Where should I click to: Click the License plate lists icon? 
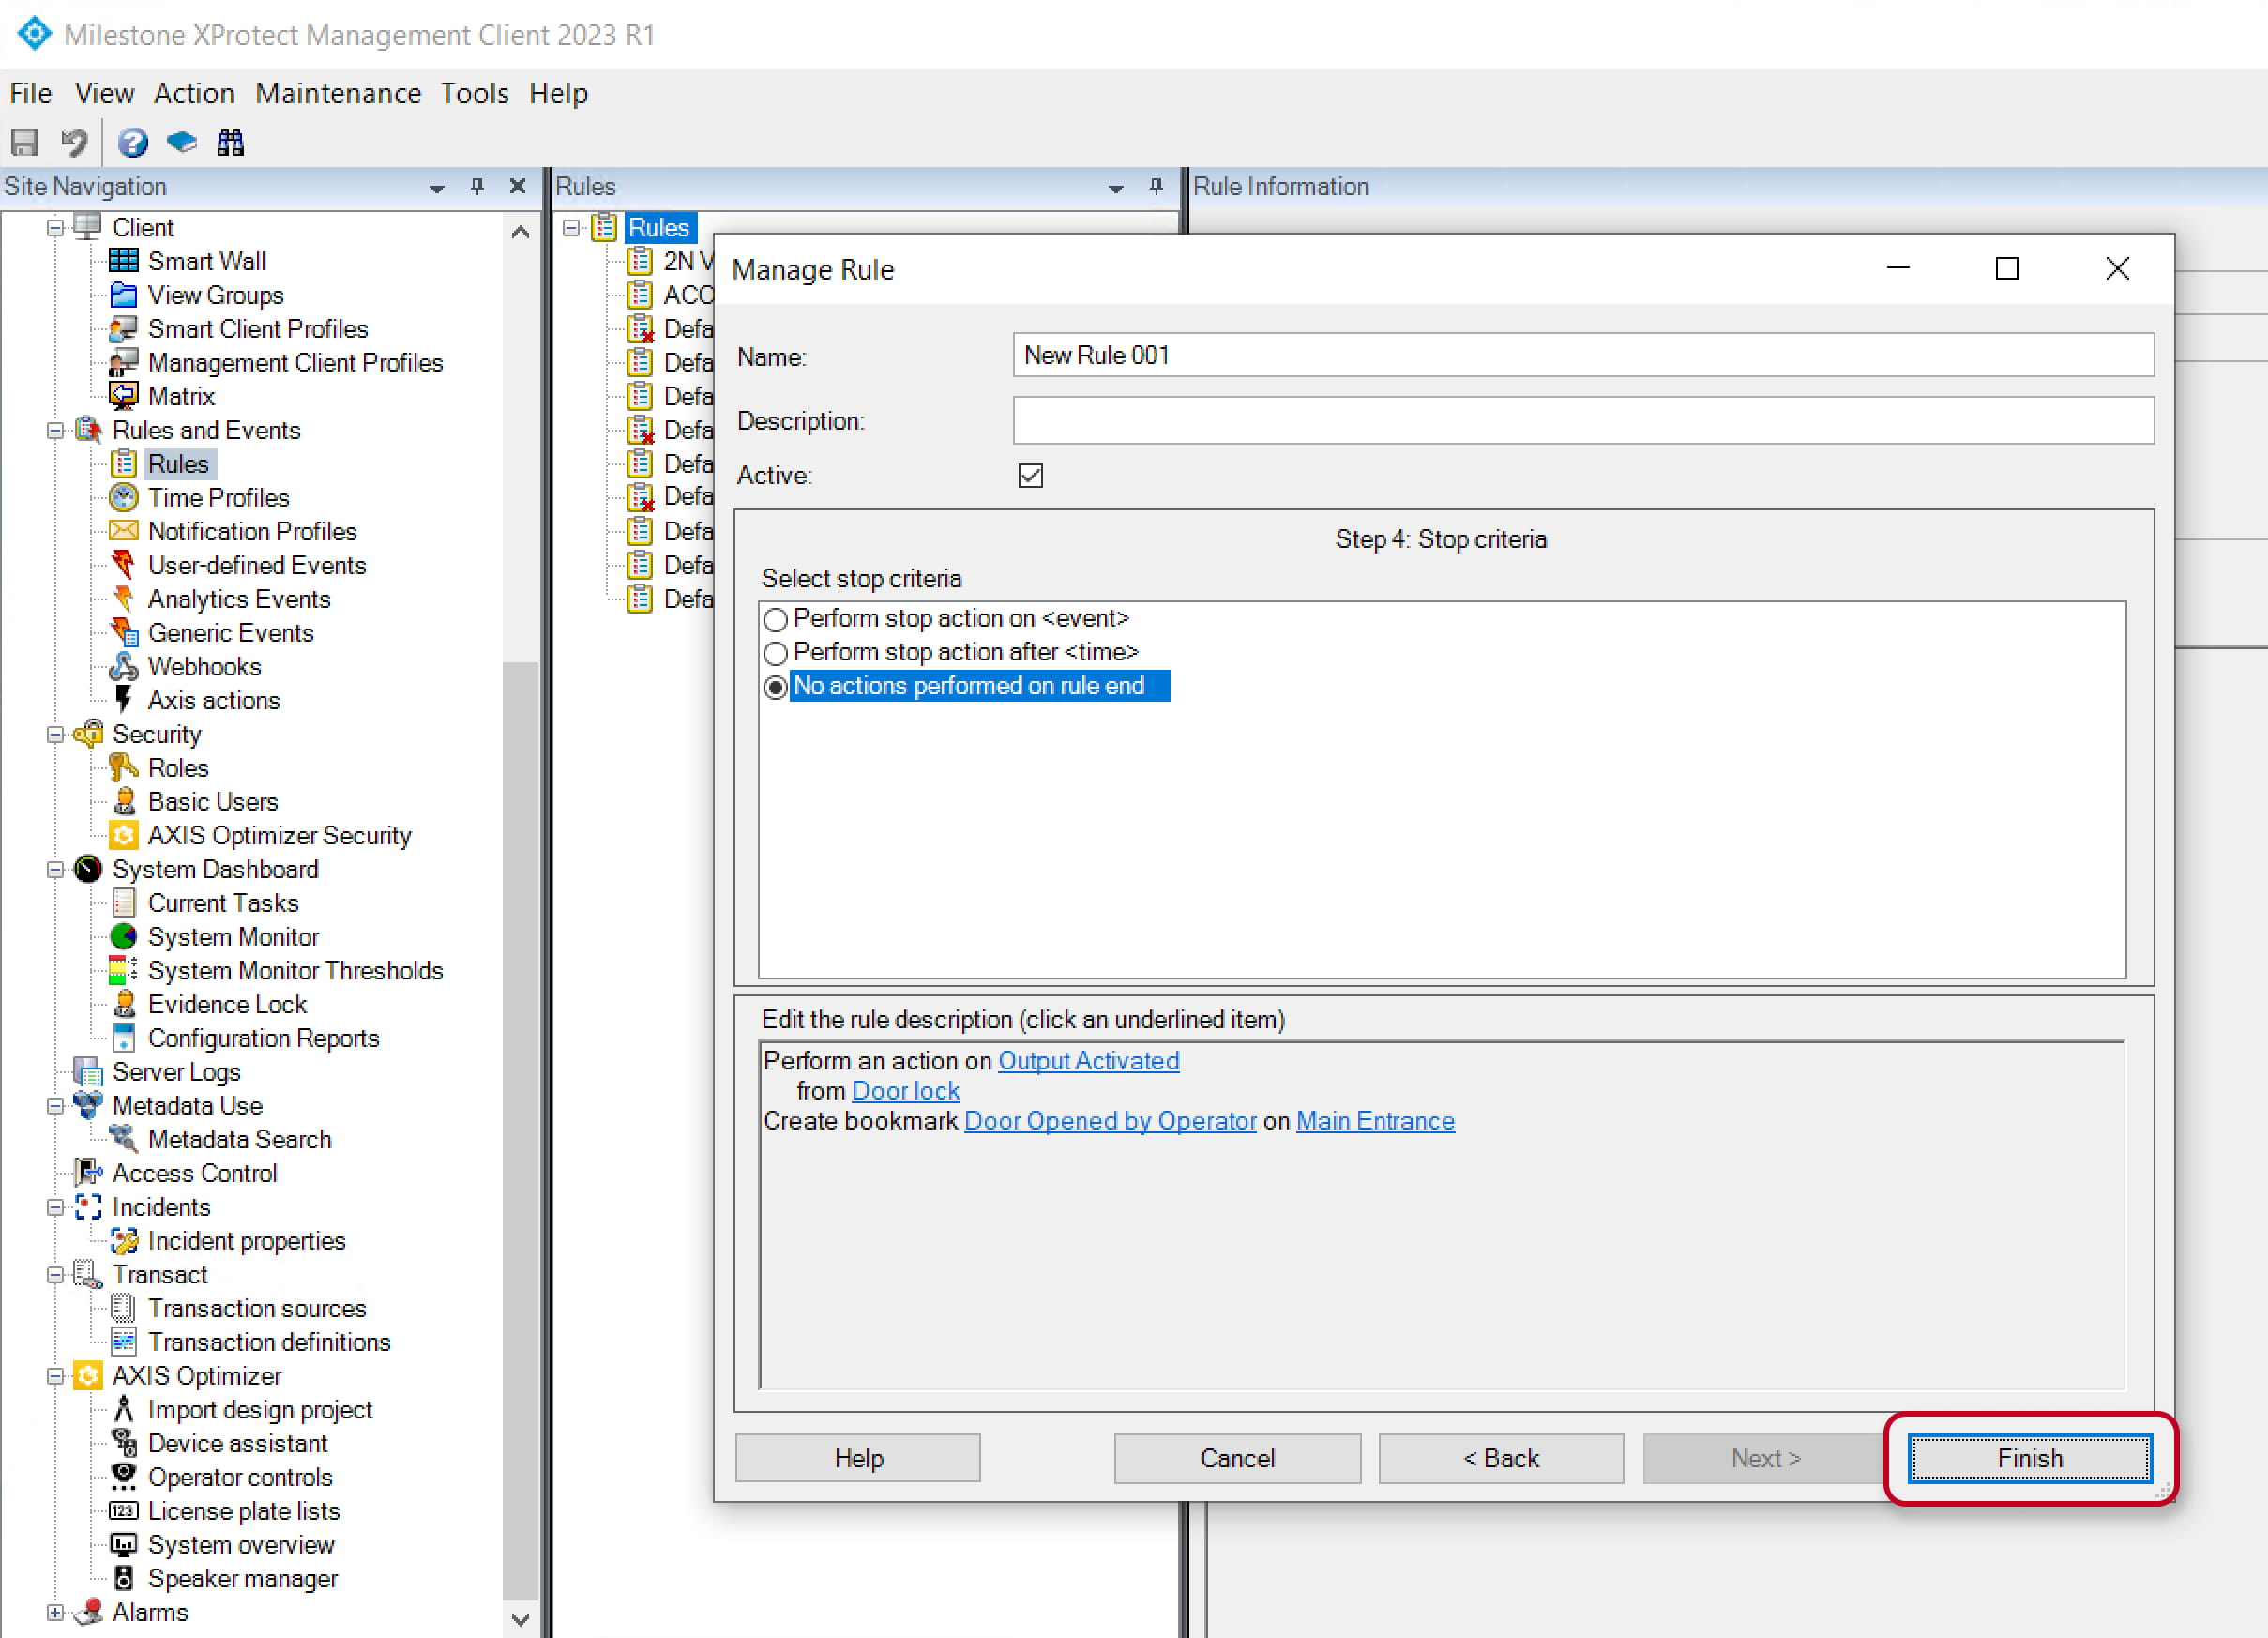(x=123, y=1511)
